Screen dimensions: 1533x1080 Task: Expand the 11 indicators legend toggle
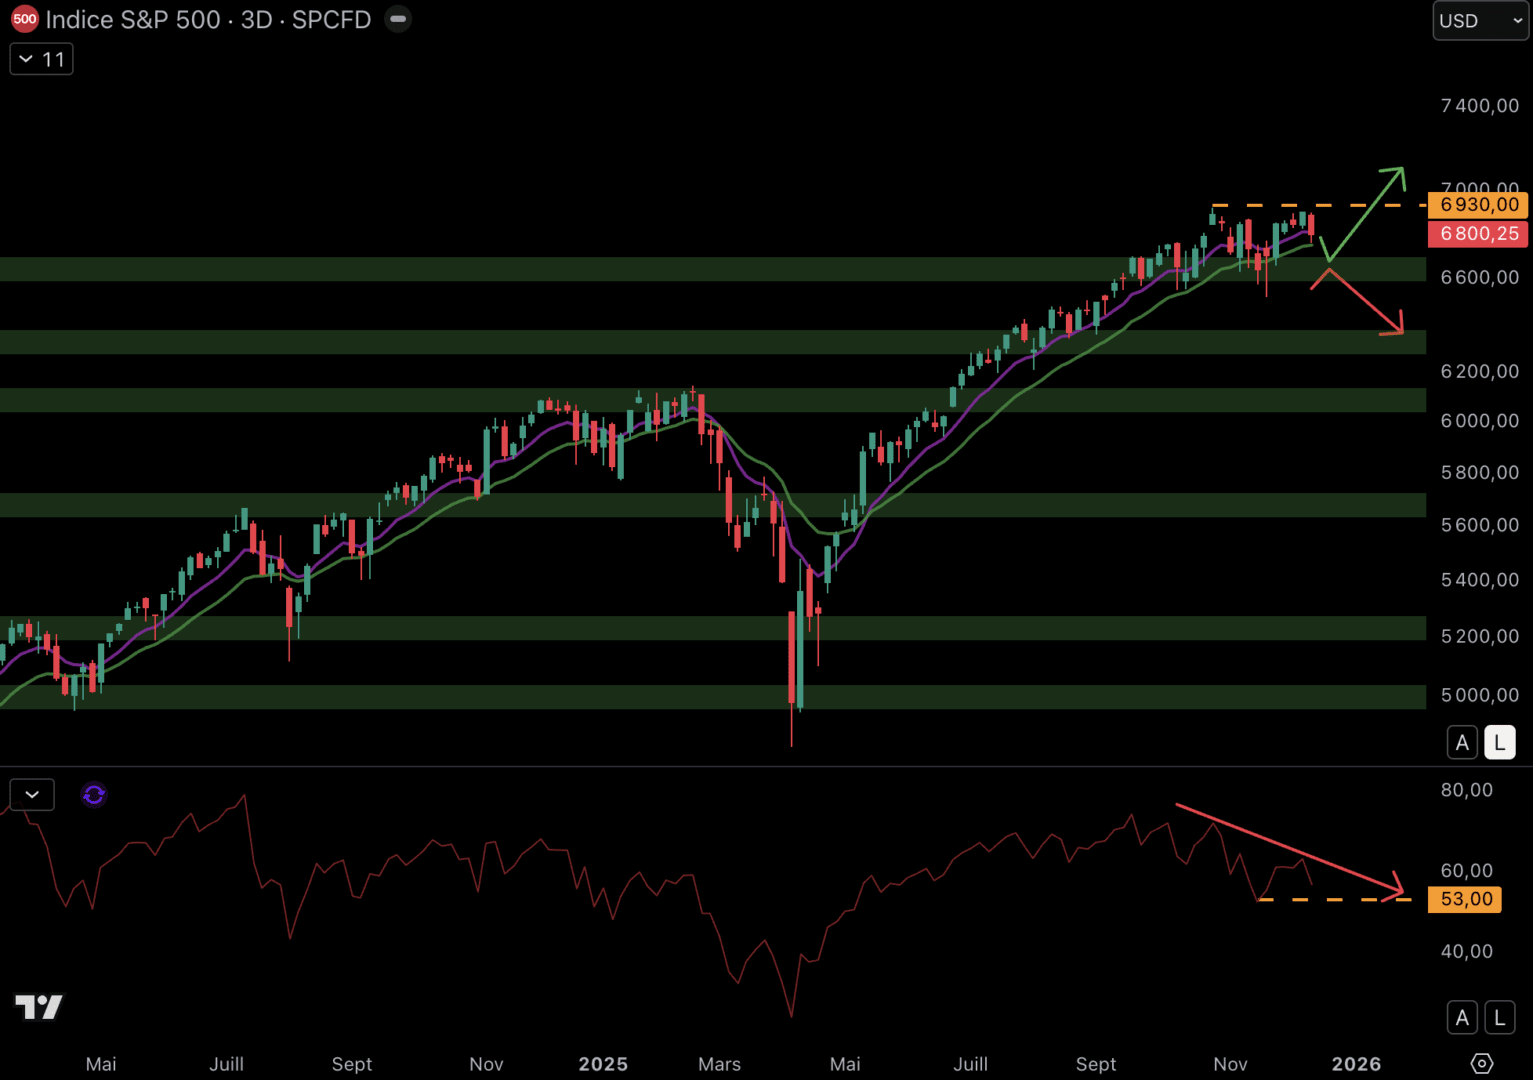(42, 59)
